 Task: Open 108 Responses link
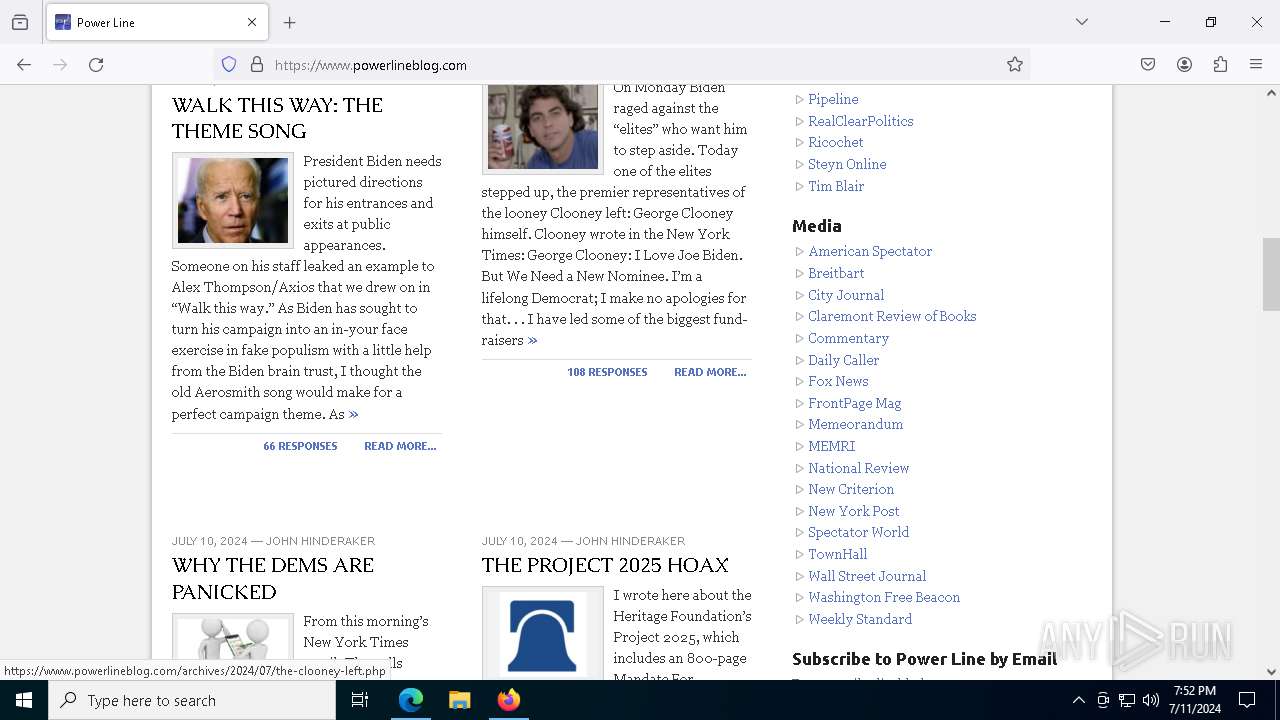pos(607,372)
